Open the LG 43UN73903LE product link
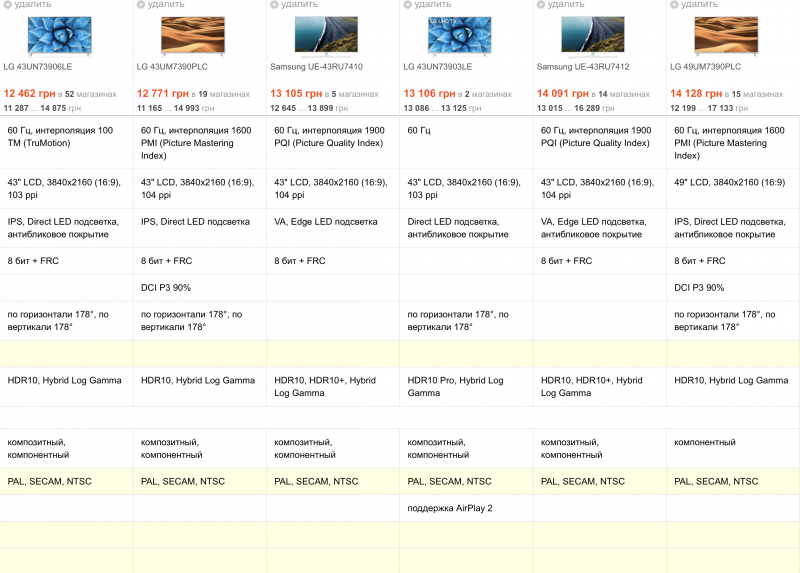Viewport: 800px width, 573px height. 438,67
